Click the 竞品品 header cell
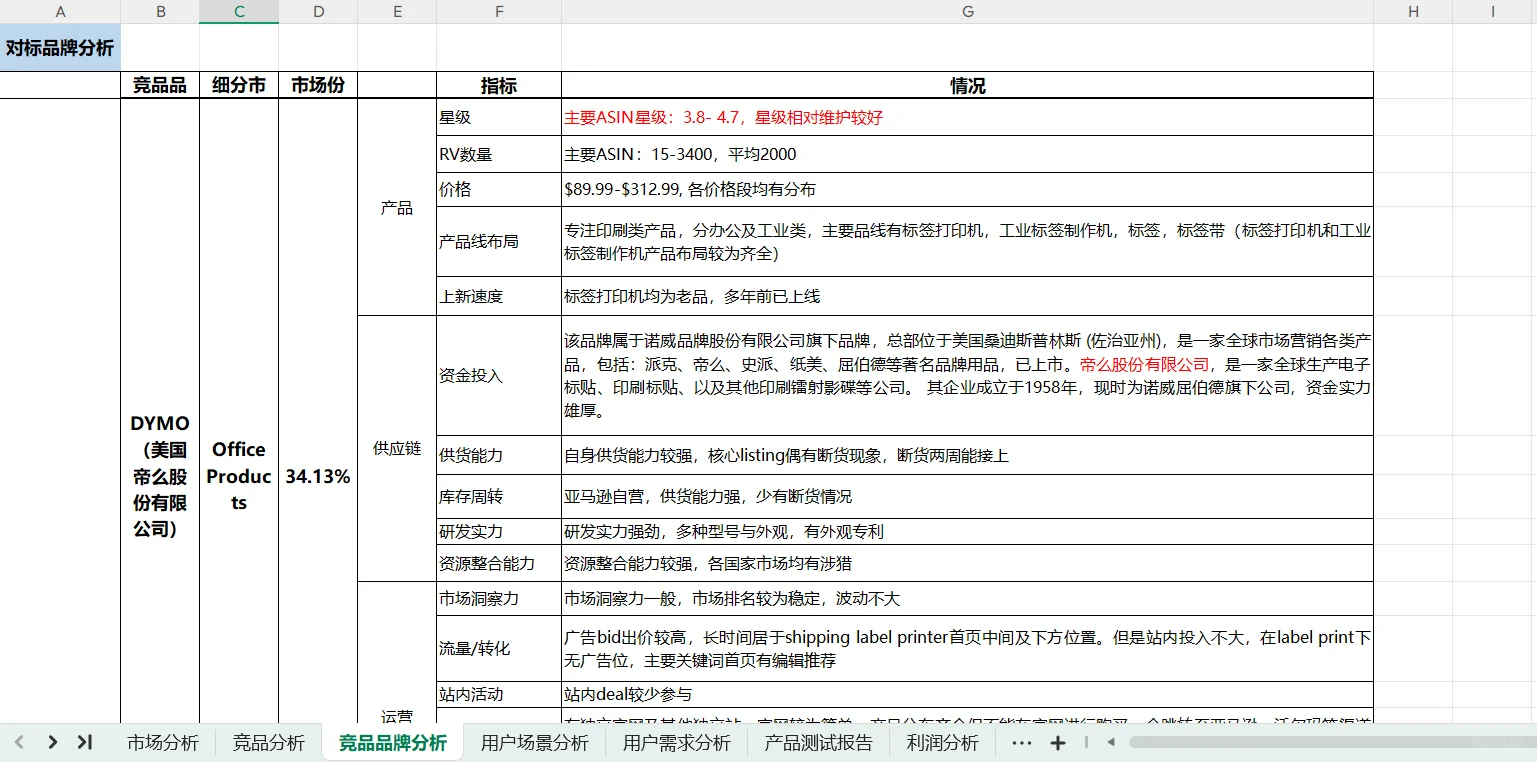Screen dimensions: 1537x762 pos(160,85)
